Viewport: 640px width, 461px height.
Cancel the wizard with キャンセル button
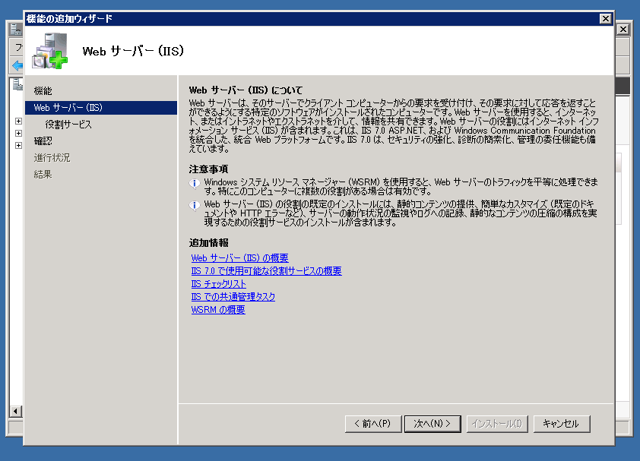pos(562,423)
